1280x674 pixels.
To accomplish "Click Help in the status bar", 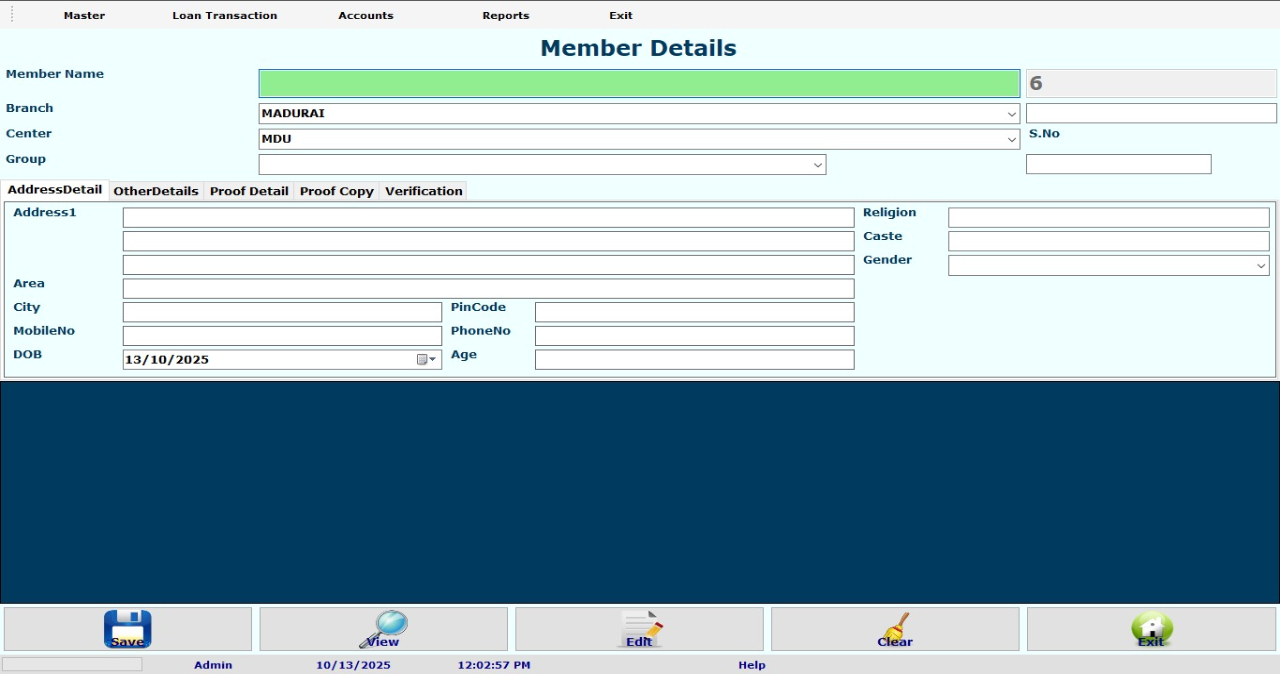I will coord(751,665).
